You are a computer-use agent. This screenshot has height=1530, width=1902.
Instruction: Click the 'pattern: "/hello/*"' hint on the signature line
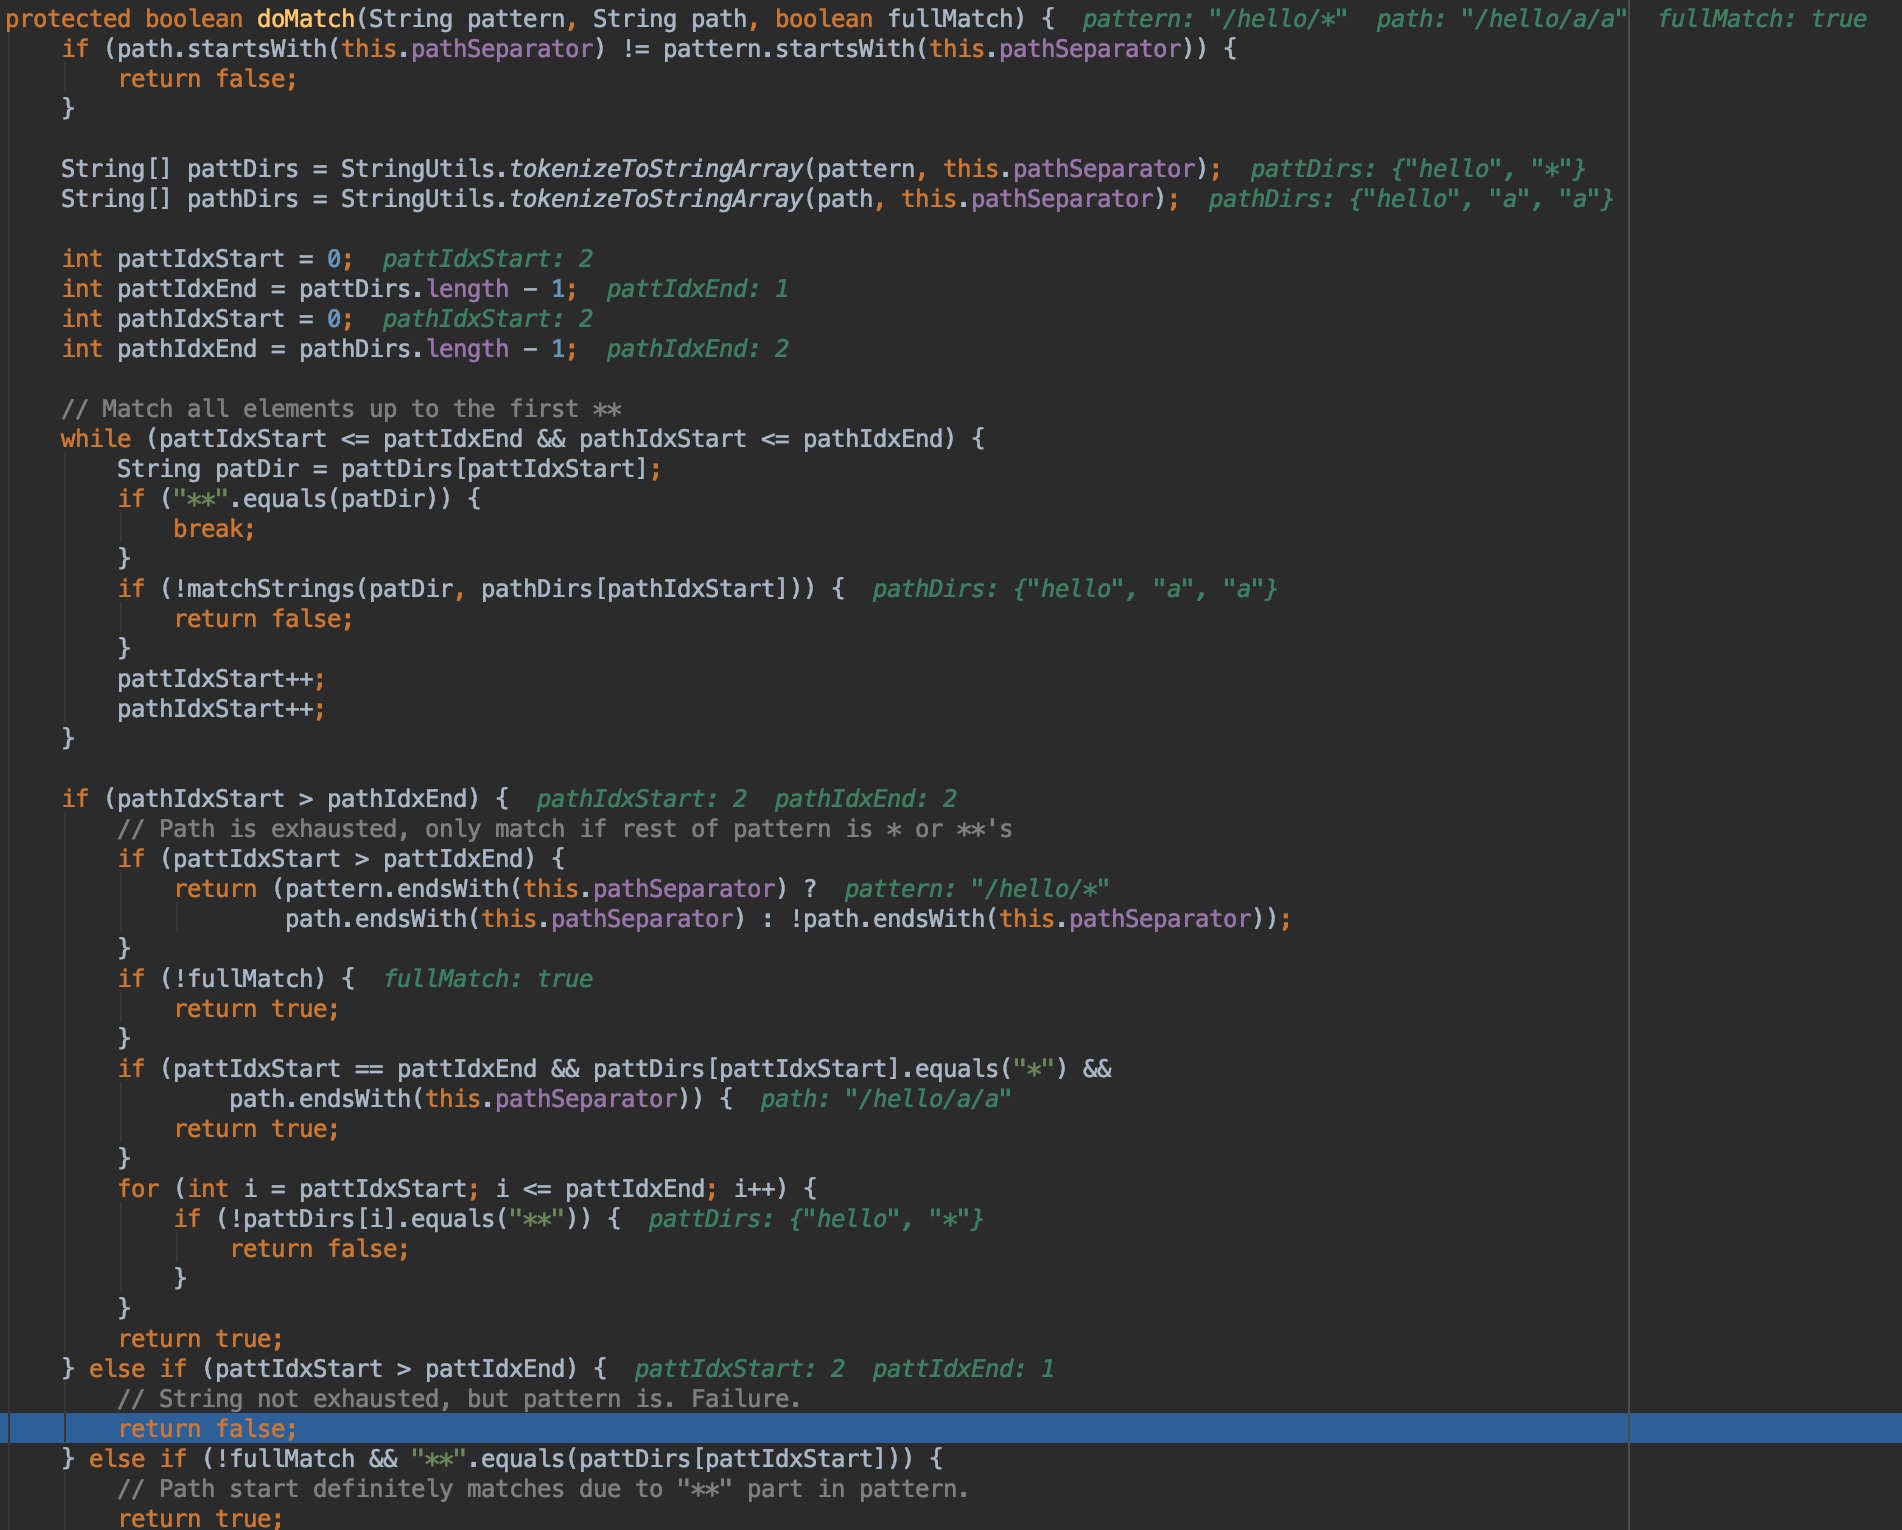1215,19
